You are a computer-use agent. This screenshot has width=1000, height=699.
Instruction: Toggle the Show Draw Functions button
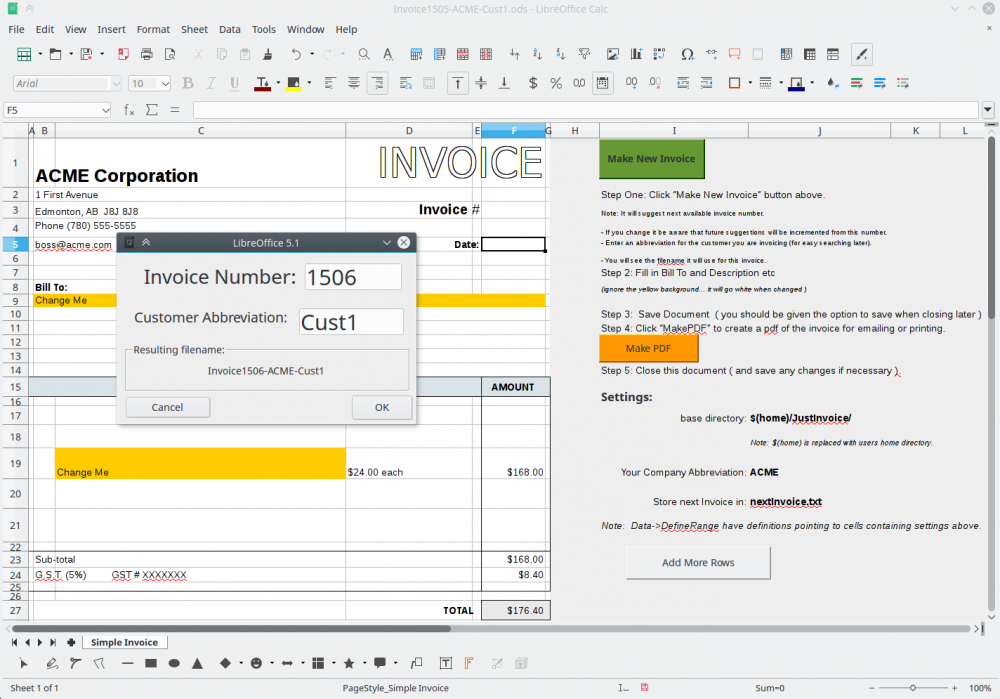861,54
